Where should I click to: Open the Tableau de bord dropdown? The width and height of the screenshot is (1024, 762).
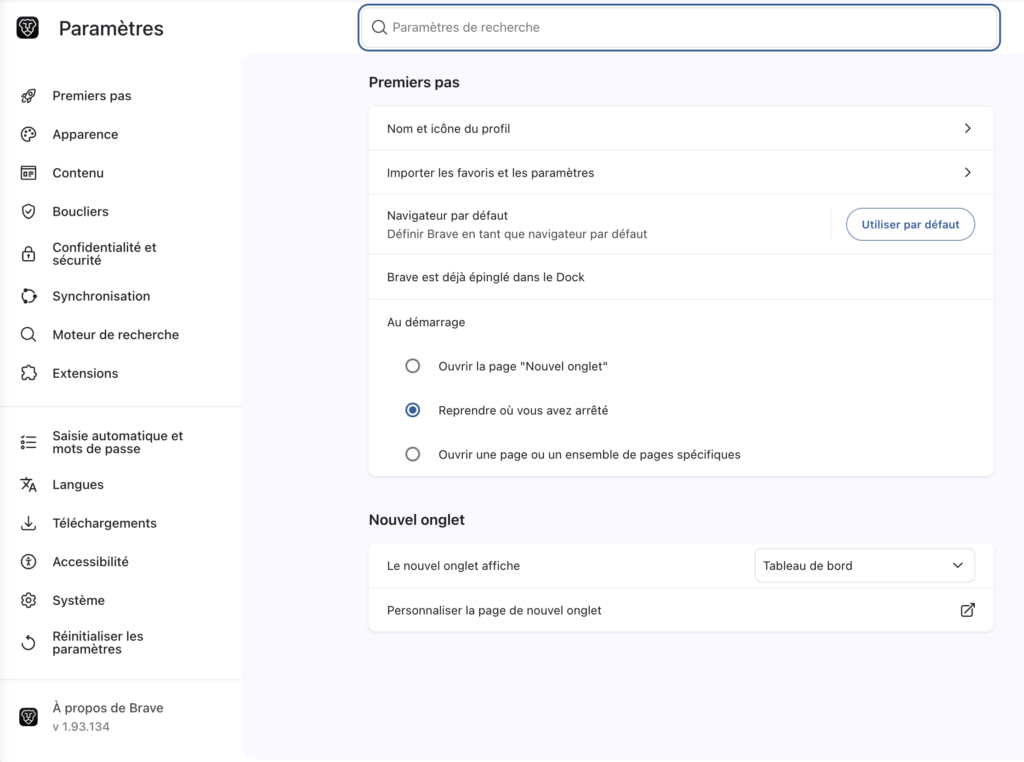[865, 565]
